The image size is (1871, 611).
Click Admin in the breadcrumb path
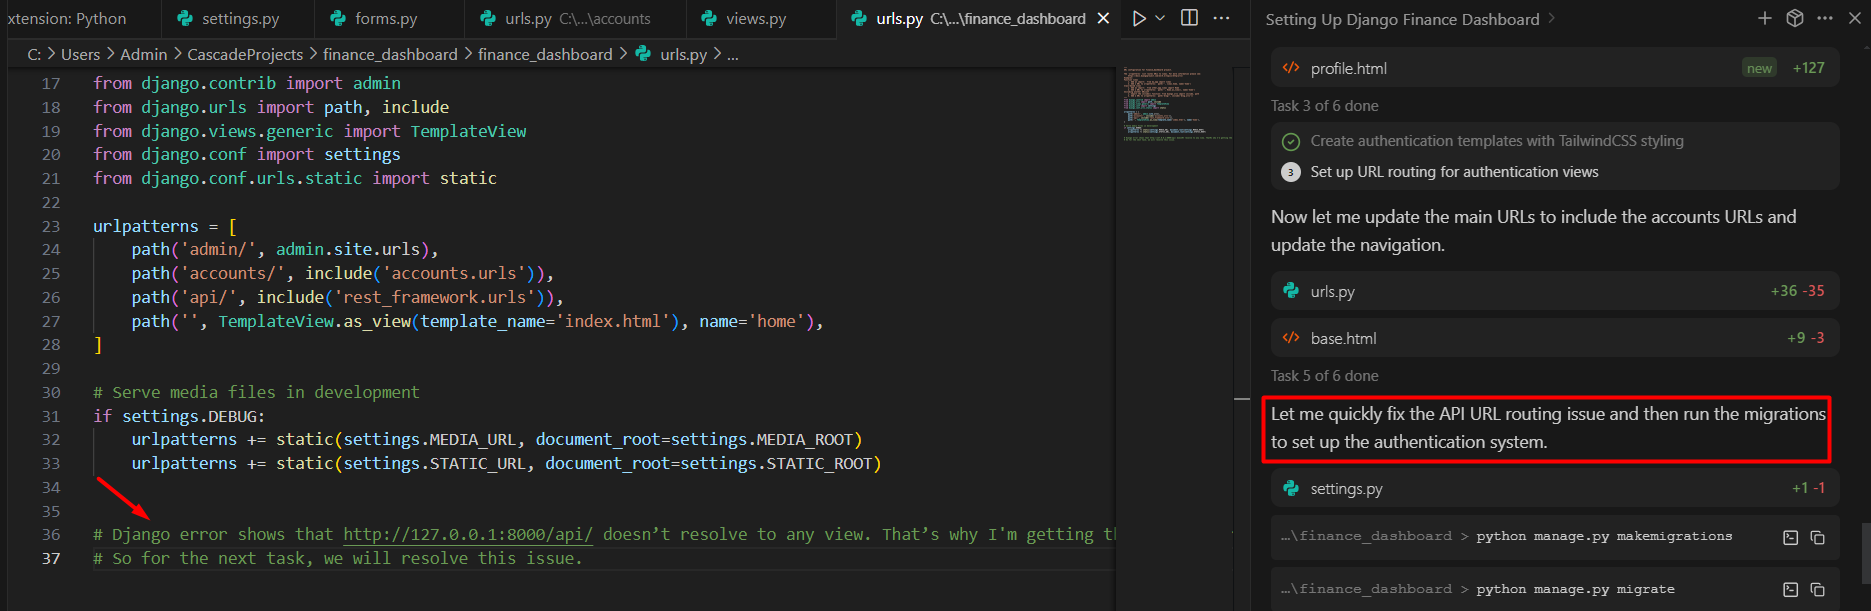144,54
